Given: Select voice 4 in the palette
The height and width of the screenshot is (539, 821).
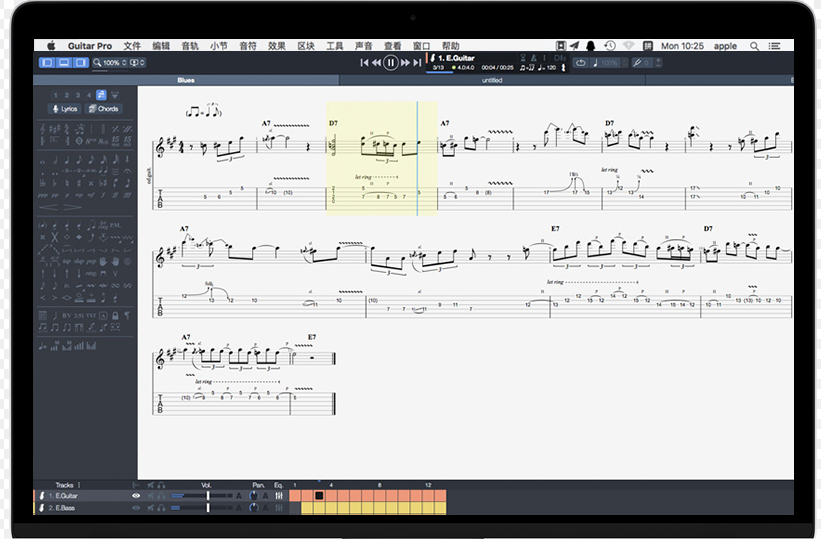Looking at the screenshot, I should pos(88,95).
